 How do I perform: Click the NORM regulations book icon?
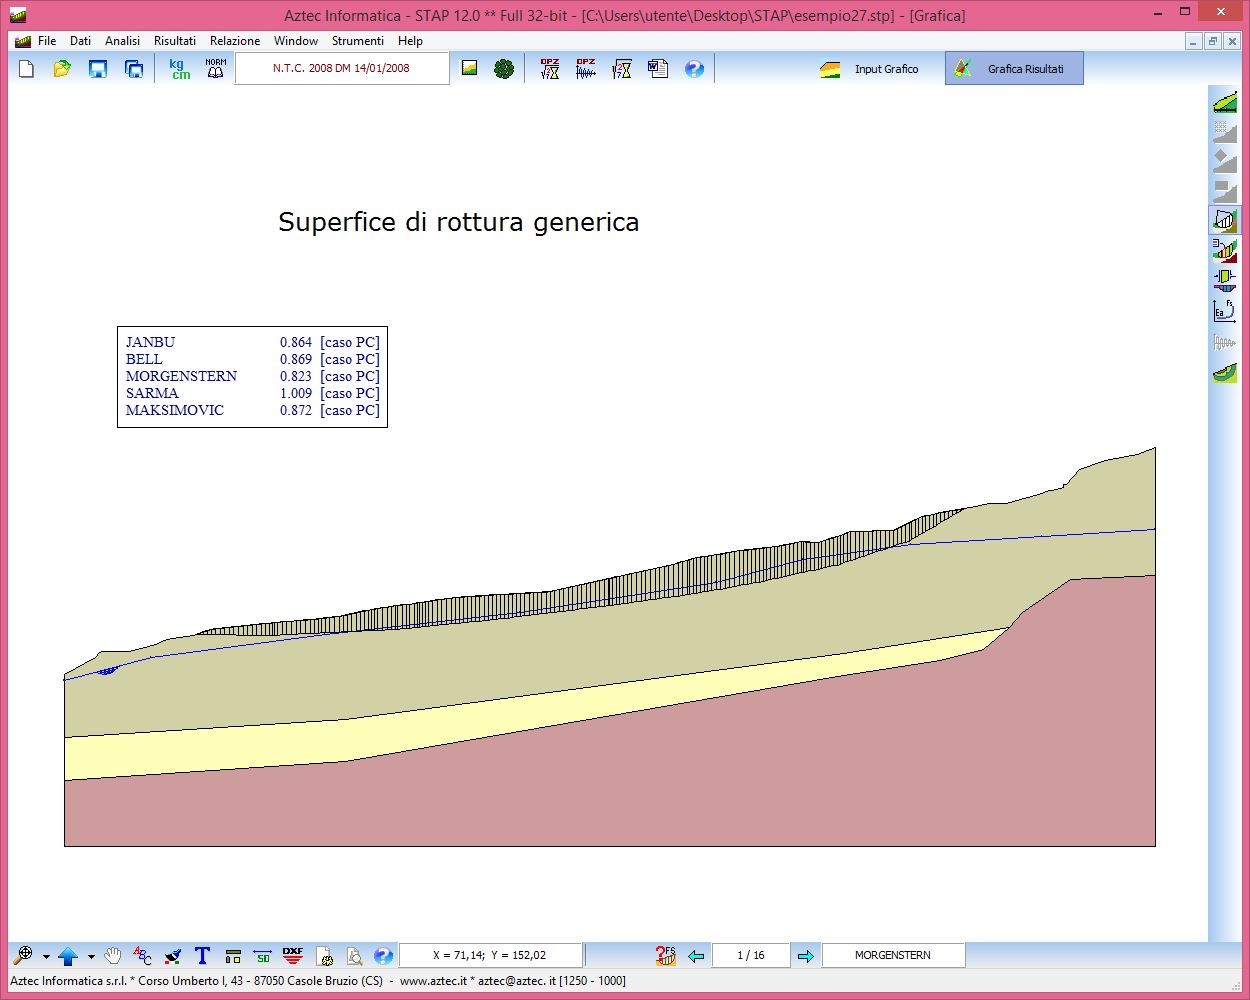click(215, 69)
